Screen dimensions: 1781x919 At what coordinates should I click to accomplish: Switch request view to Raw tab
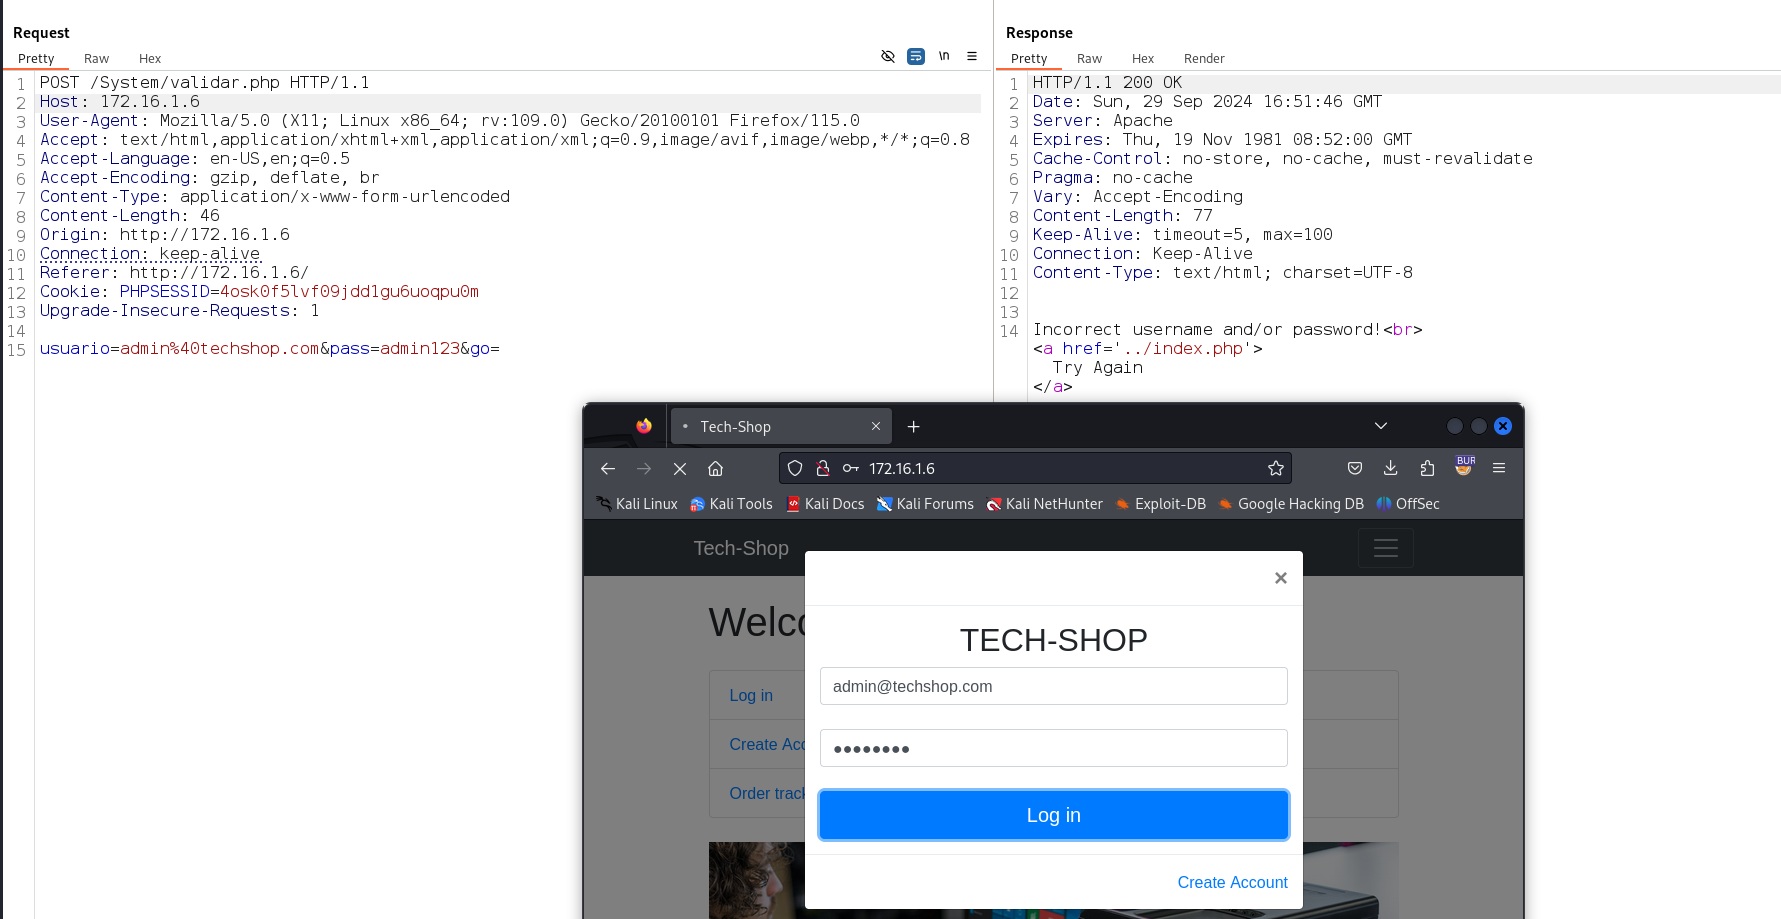(x=96, y=59)
